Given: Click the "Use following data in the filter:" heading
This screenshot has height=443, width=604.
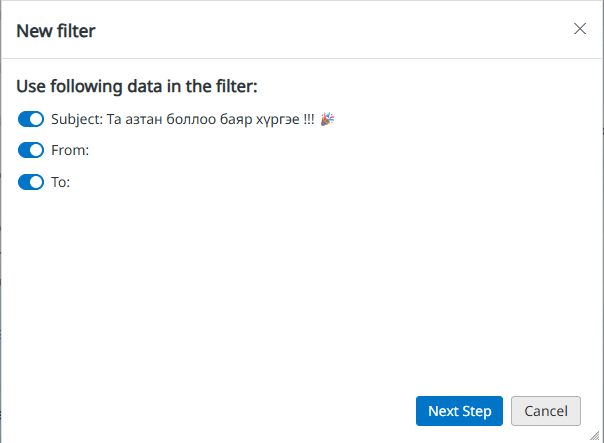Looking at the screenshot, I should pyautogui.click(x=137, y=86).
